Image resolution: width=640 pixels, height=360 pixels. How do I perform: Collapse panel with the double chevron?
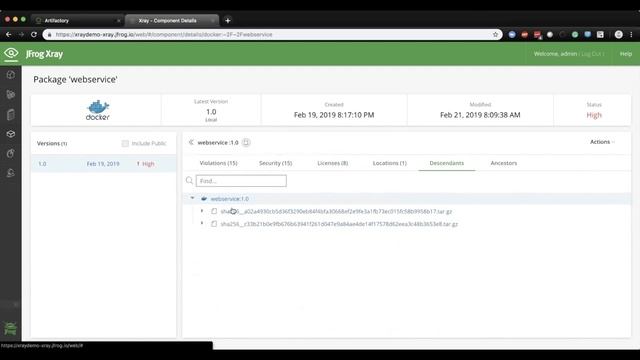[x=191, y=142]
